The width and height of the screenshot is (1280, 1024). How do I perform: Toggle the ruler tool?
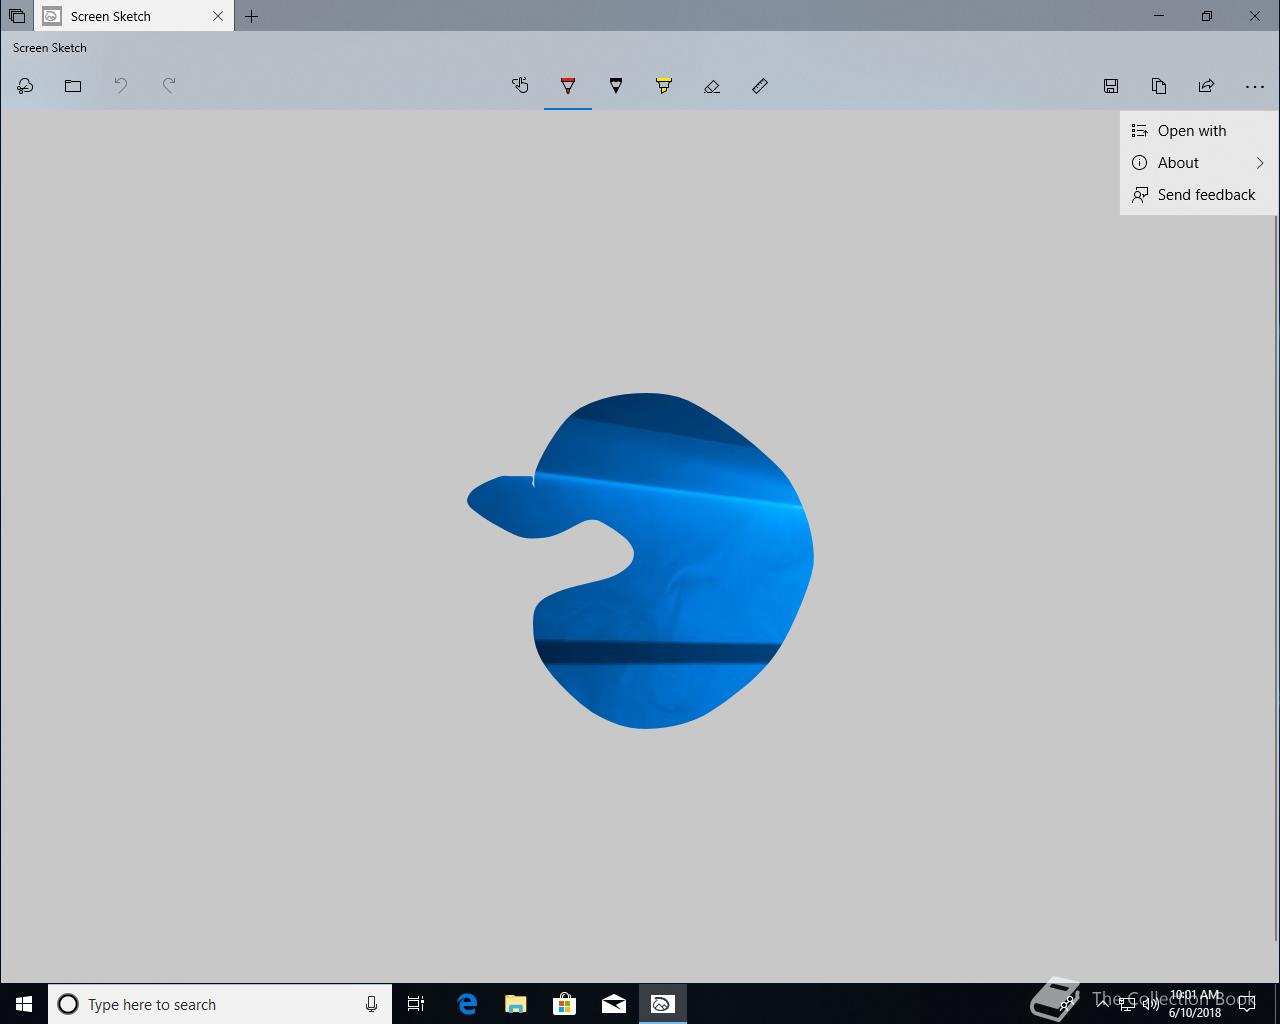[x=760, y=86]
